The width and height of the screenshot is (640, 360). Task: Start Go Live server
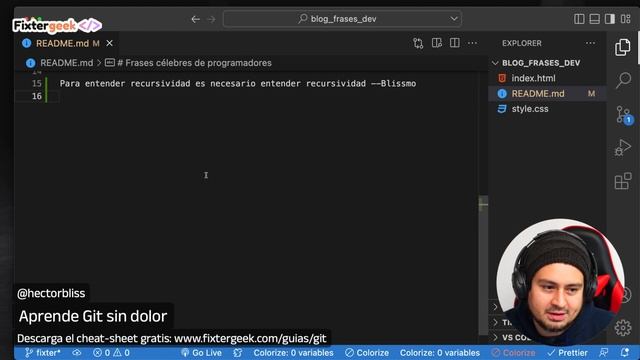pyautogui.click(x=202, y=353)
